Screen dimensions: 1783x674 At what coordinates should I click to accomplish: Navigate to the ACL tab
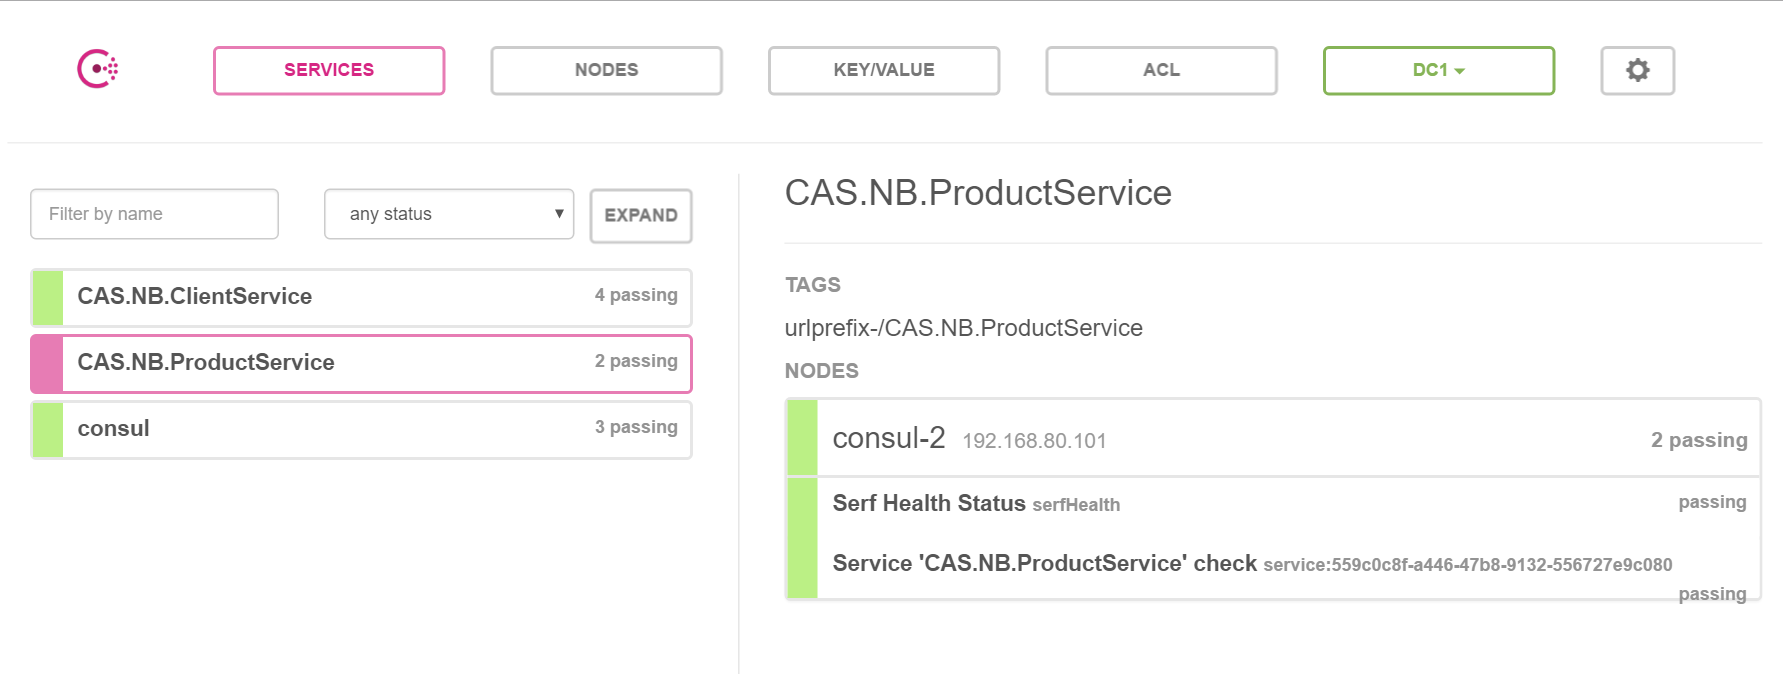[x=1161, y=70]
